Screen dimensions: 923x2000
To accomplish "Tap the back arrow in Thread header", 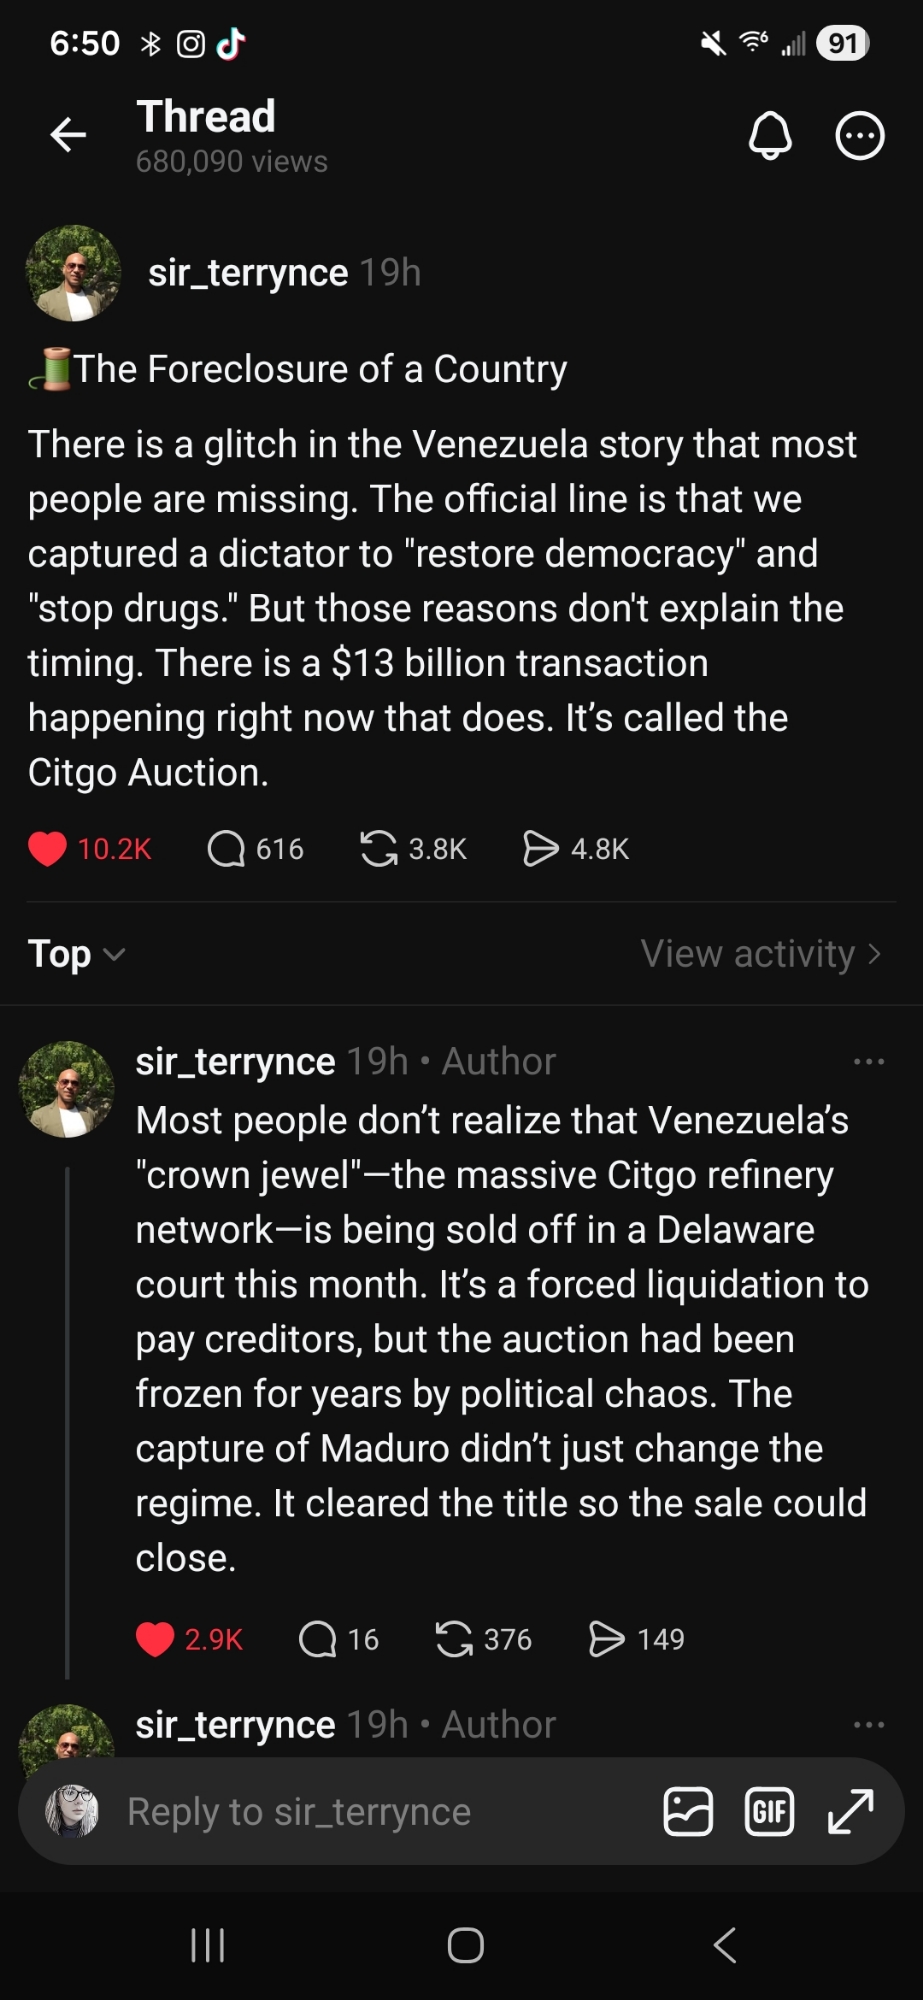I will pos(68,134).
